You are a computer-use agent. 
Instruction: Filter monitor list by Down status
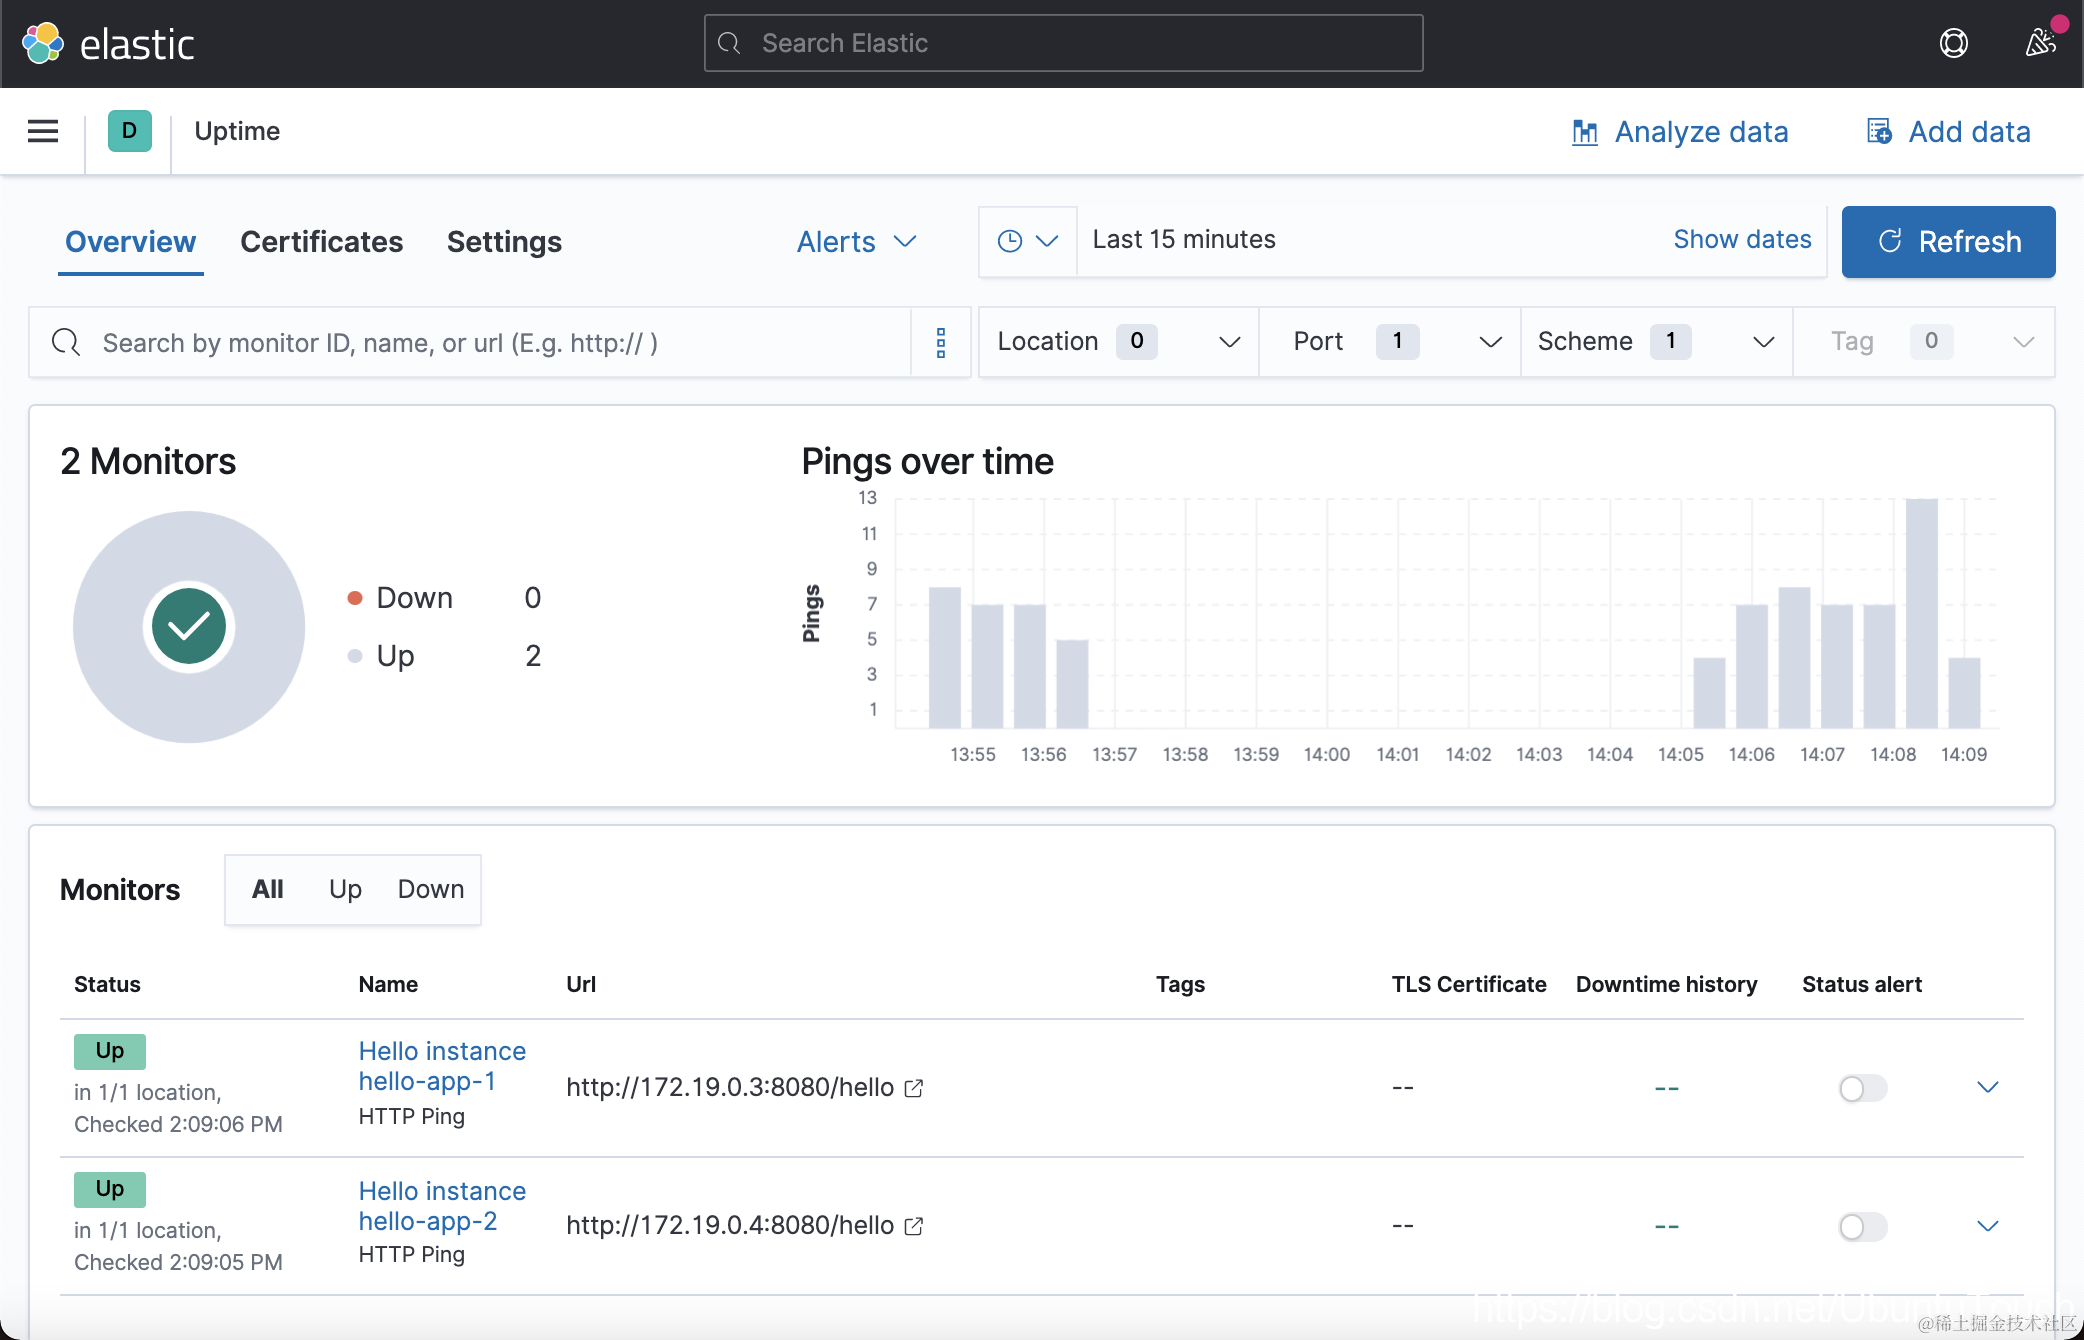click(x=430, y=889)
